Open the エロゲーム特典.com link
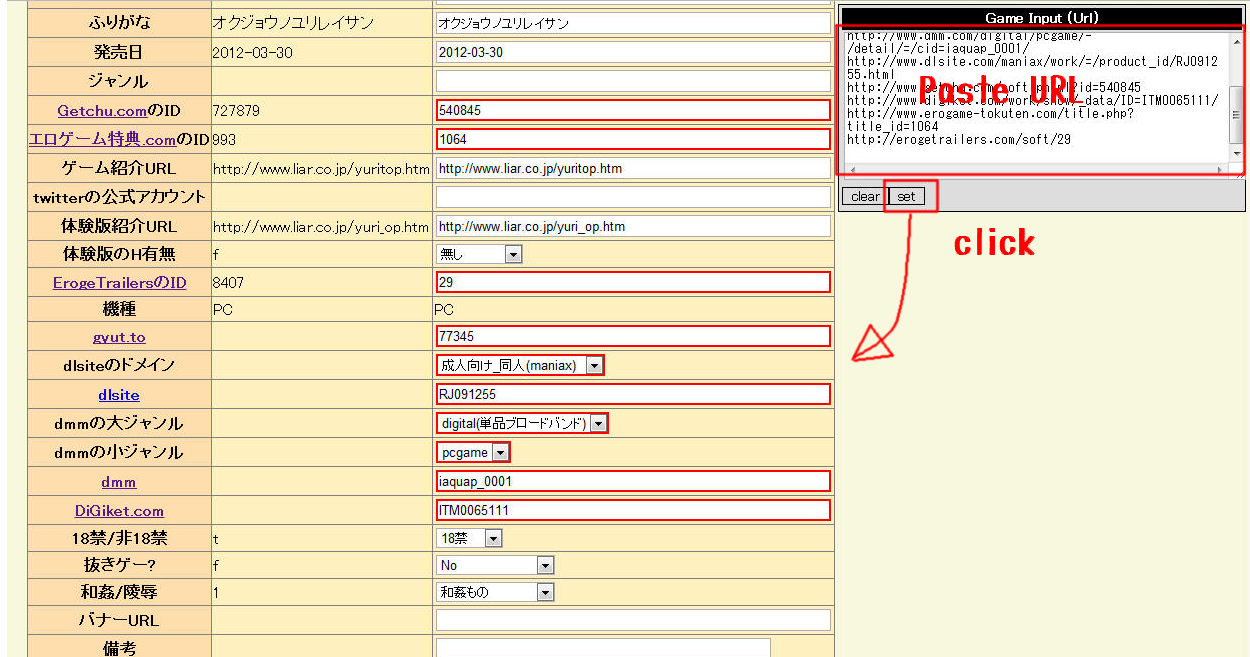 coord(102,139)
